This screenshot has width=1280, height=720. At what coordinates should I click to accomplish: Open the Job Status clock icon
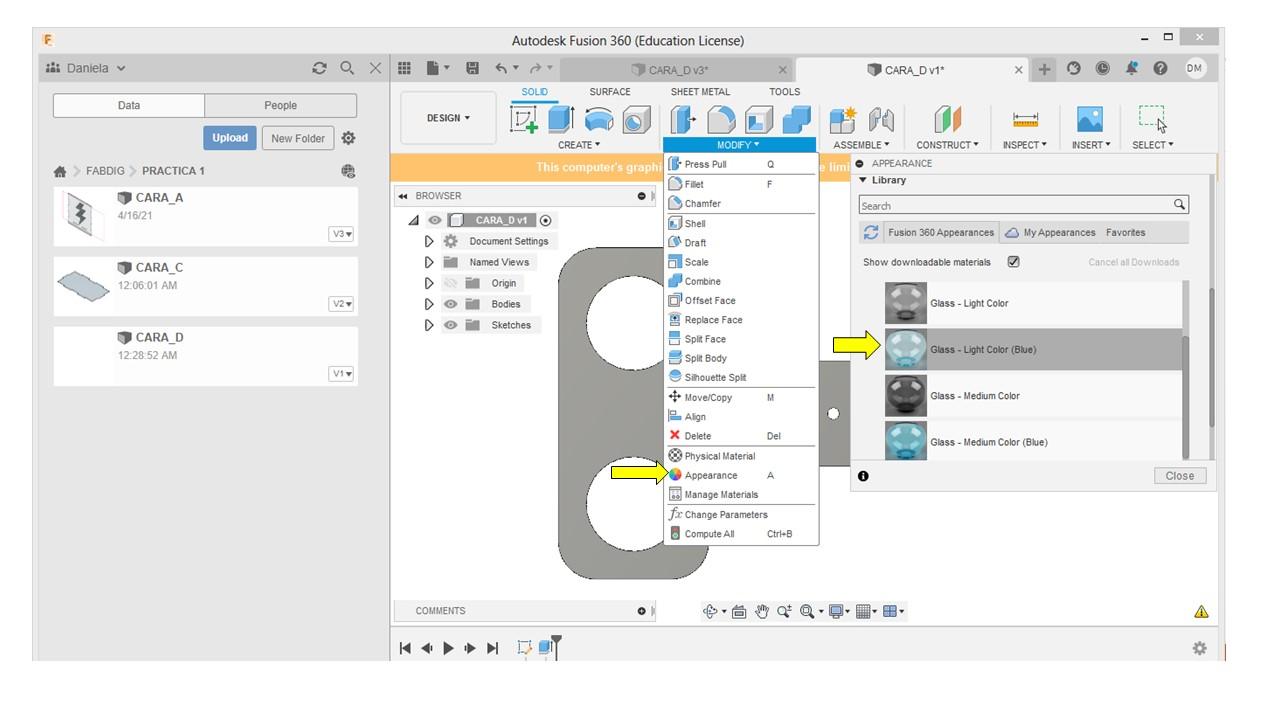[1103, 69]
